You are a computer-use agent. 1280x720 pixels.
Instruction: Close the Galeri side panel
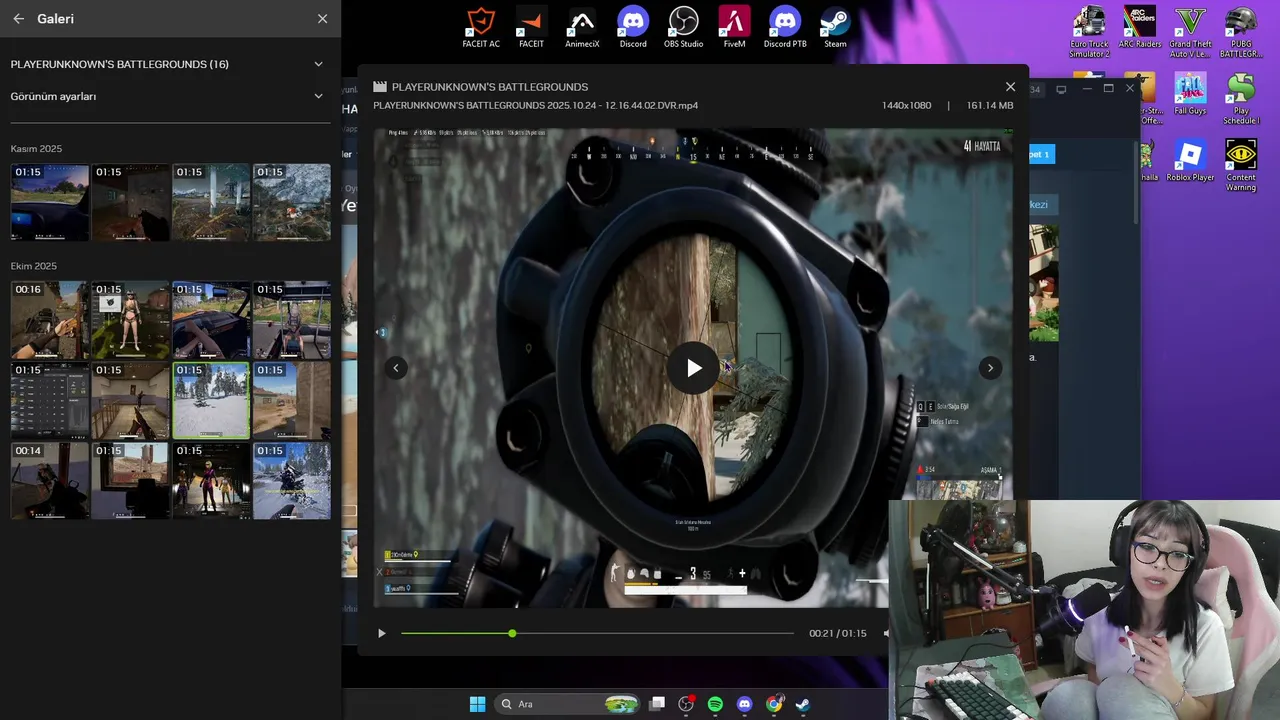coord(322,19)
